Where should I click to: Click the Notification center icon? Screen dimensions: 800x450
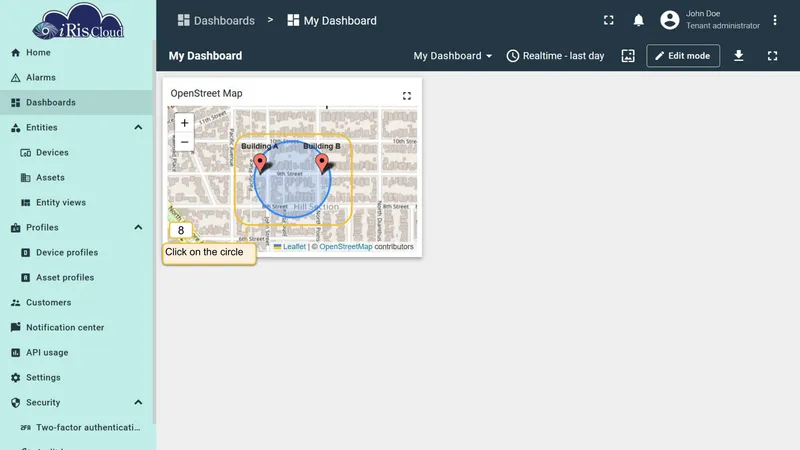pyautogui.click(x=15, y=327)
